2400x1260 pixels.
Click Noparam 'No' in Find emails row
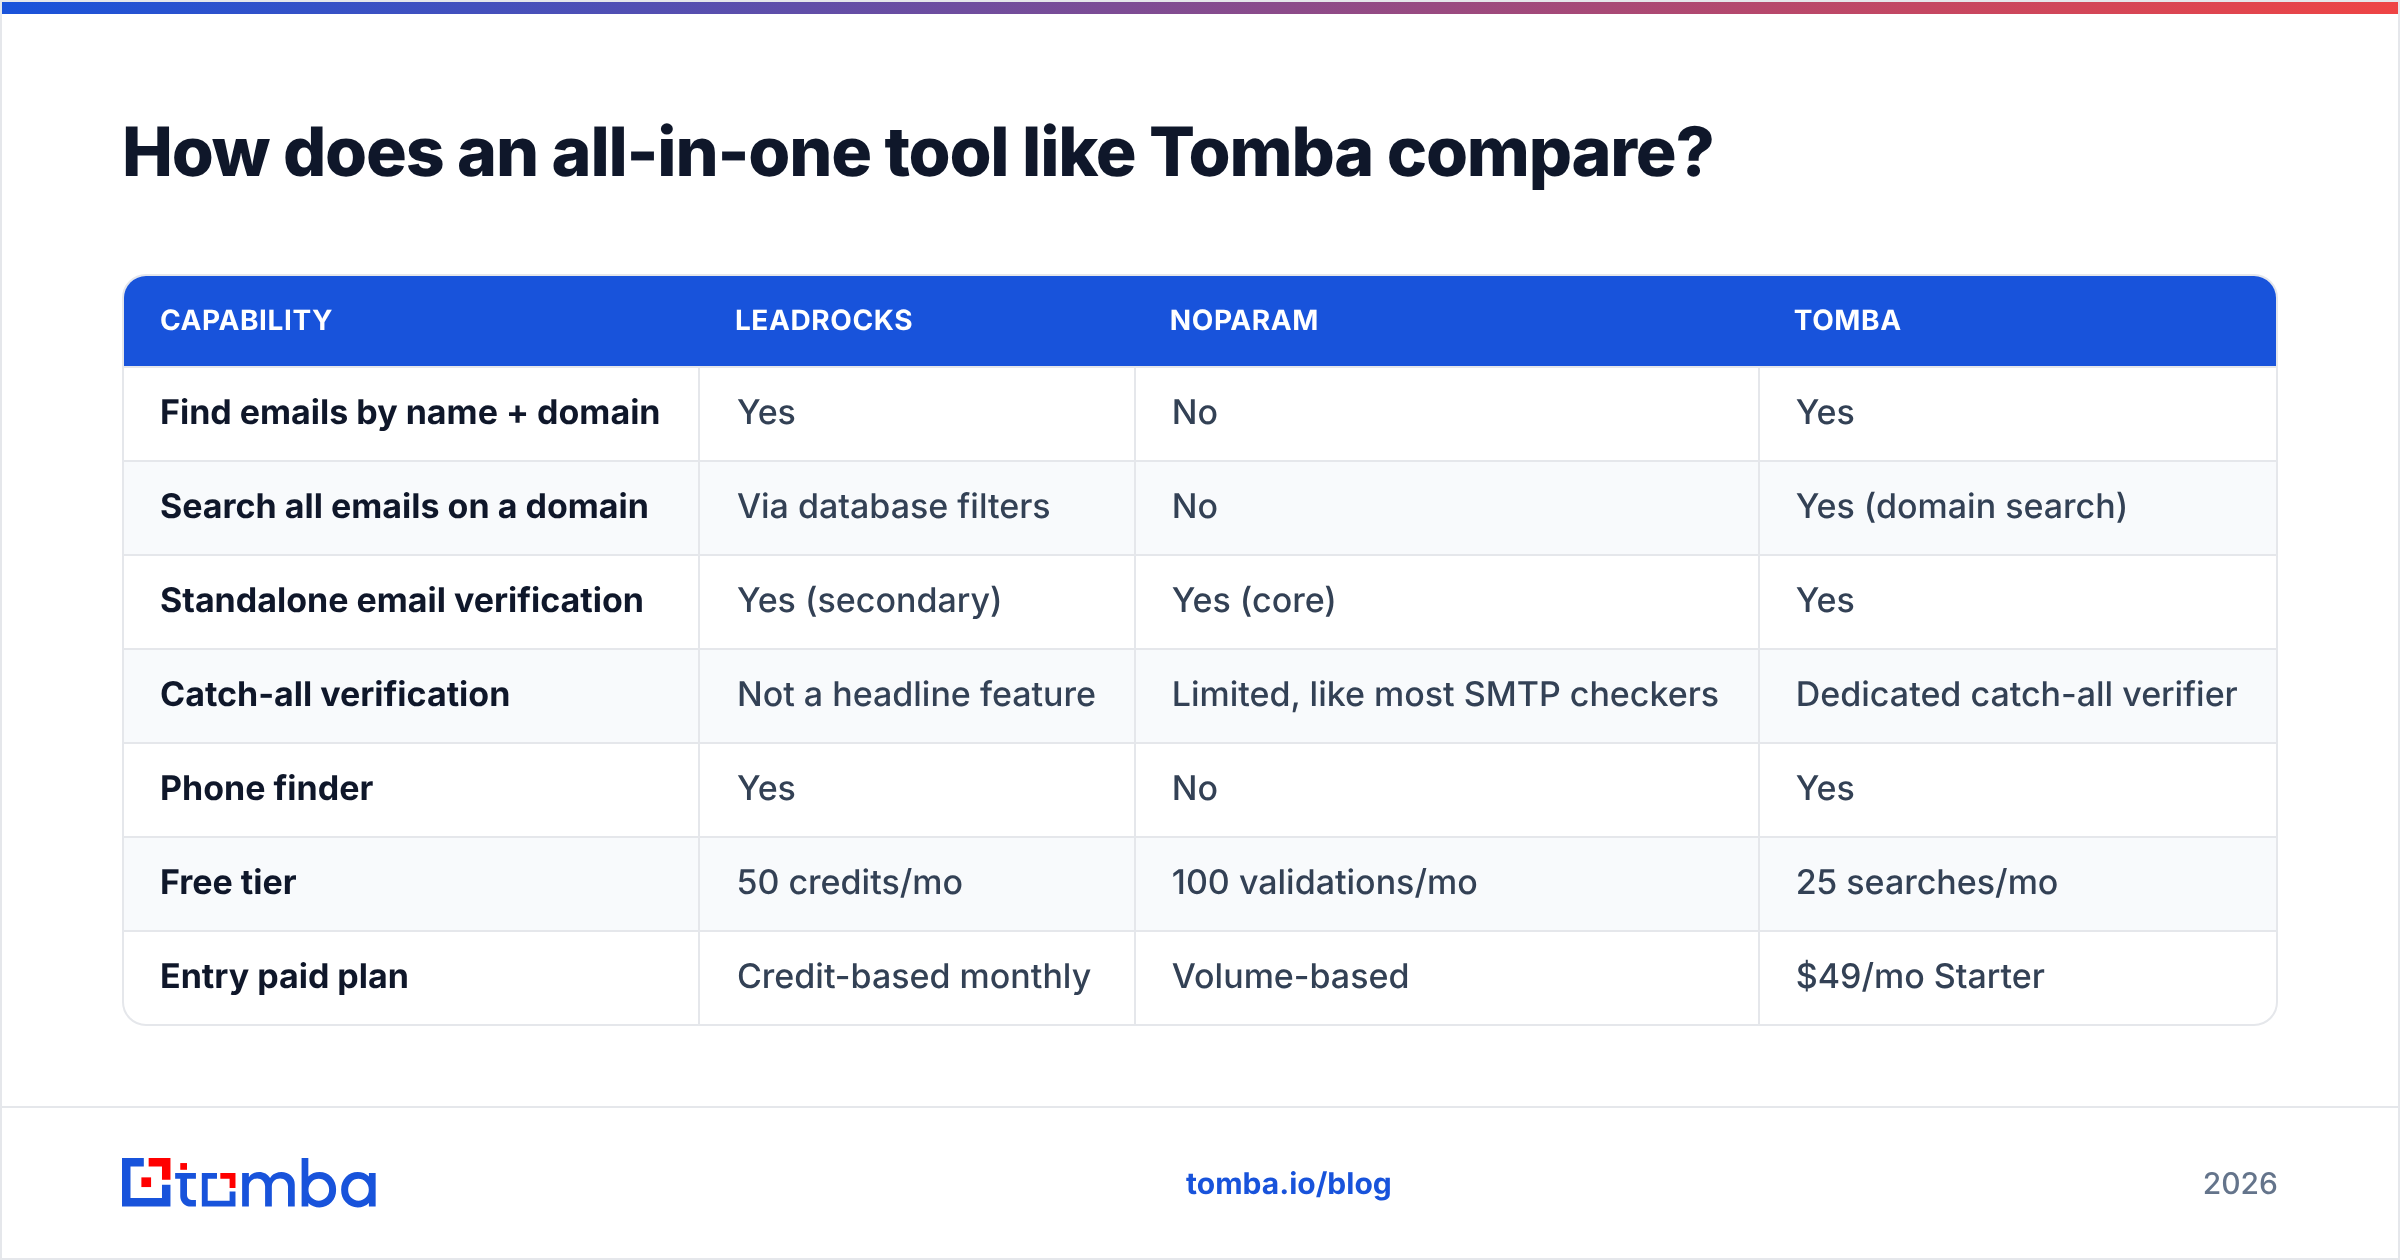1194,412
